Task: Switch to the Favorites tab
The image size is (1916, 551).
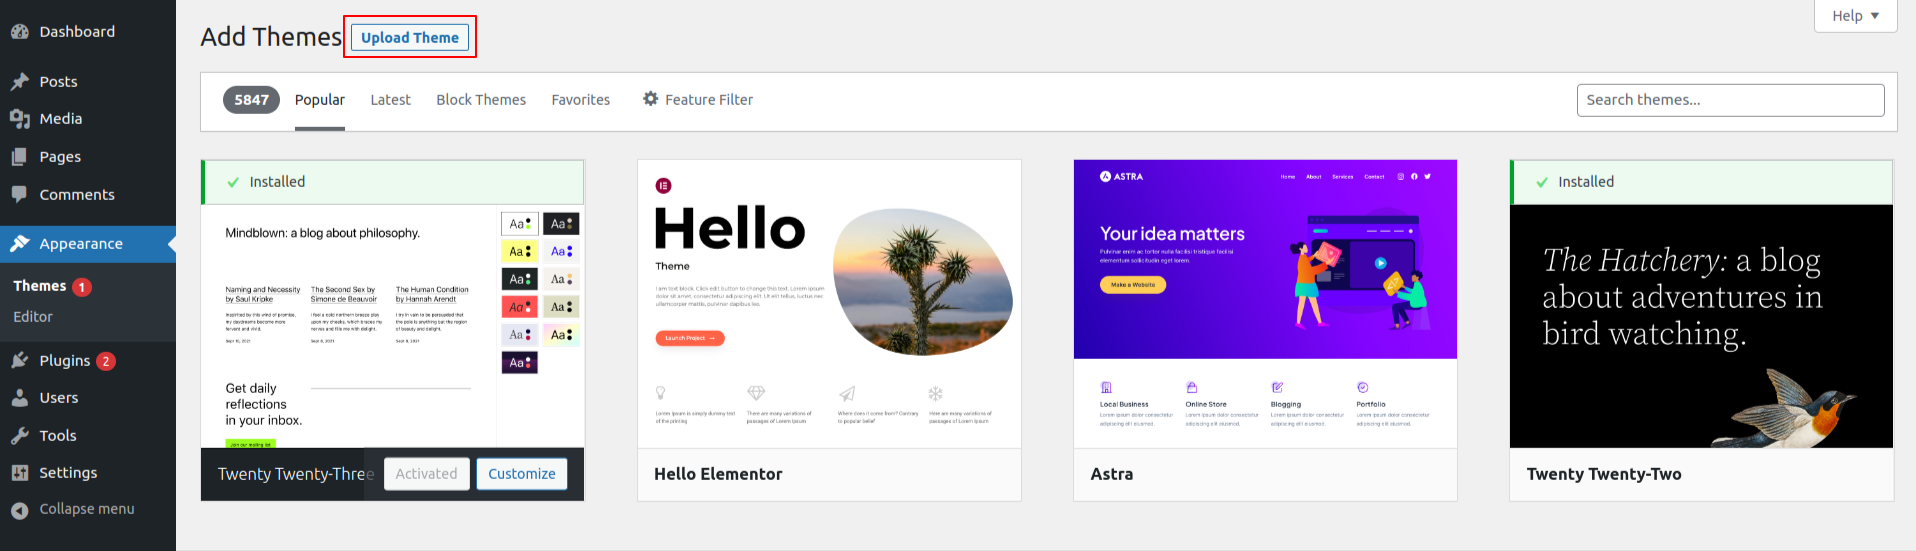Action: click(x=581, y=100)
